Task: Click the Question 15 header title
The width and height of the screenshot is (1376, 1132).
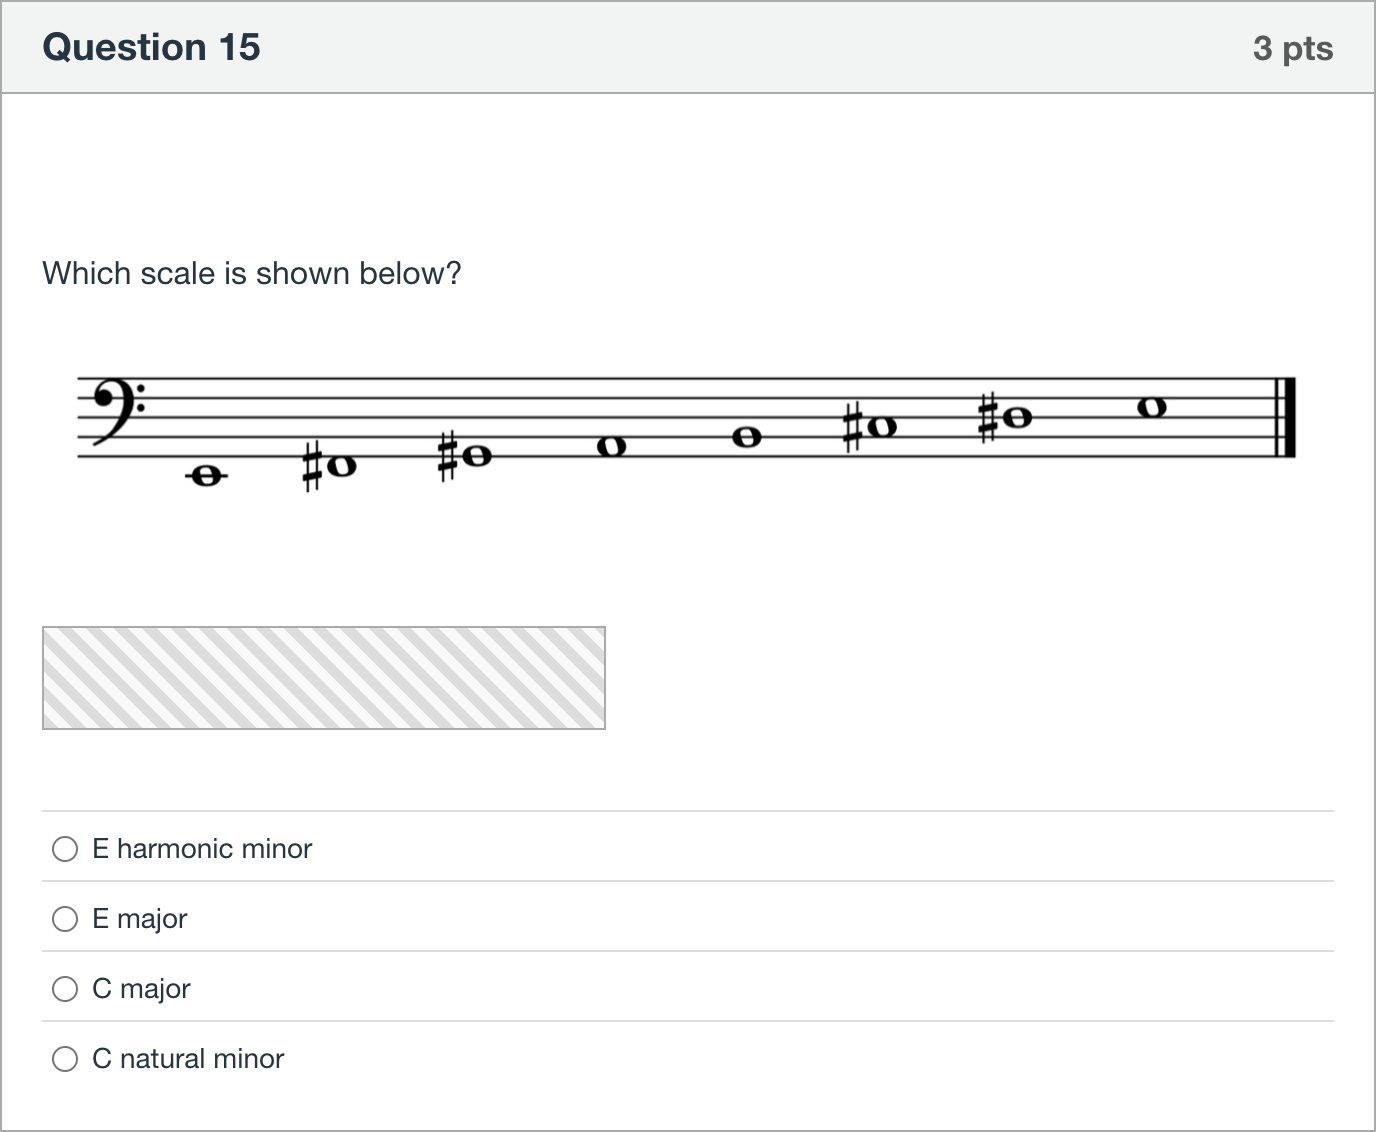Action: pyautogui.click(x=151, y=47)
